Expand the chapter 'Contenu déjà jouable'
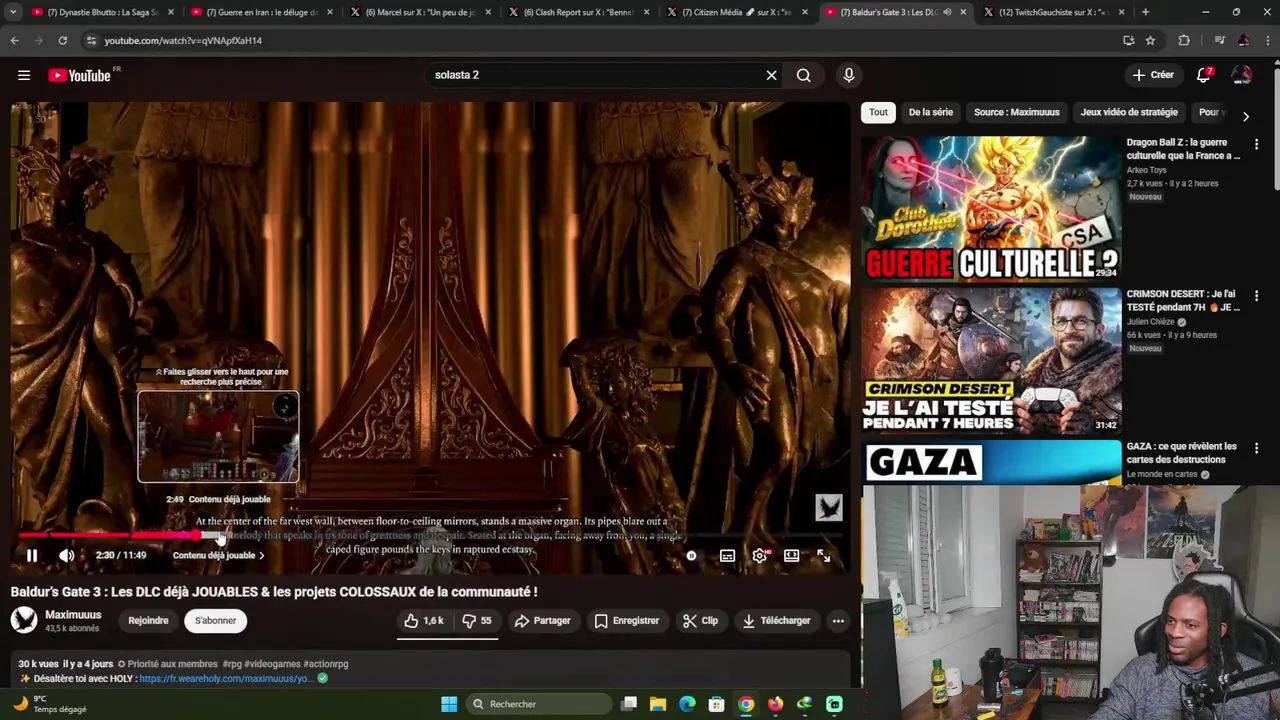Screen dimensions: 1280x720 [x=218, y=555]
